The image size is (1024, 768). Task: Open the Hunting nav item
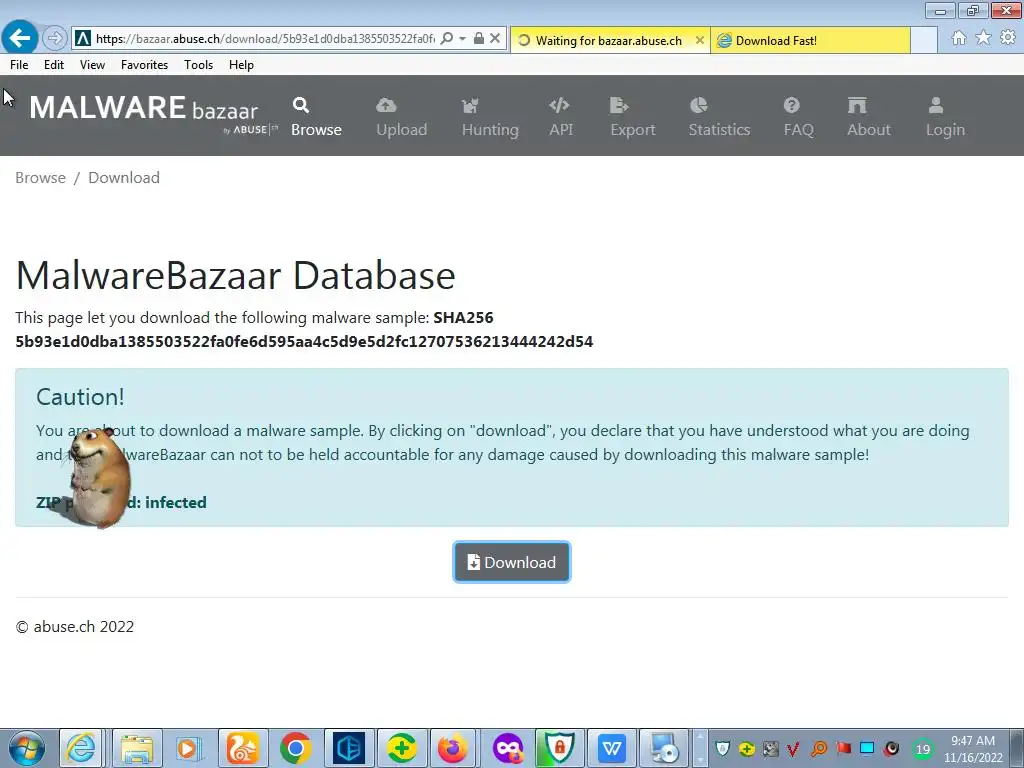[490, 117]
